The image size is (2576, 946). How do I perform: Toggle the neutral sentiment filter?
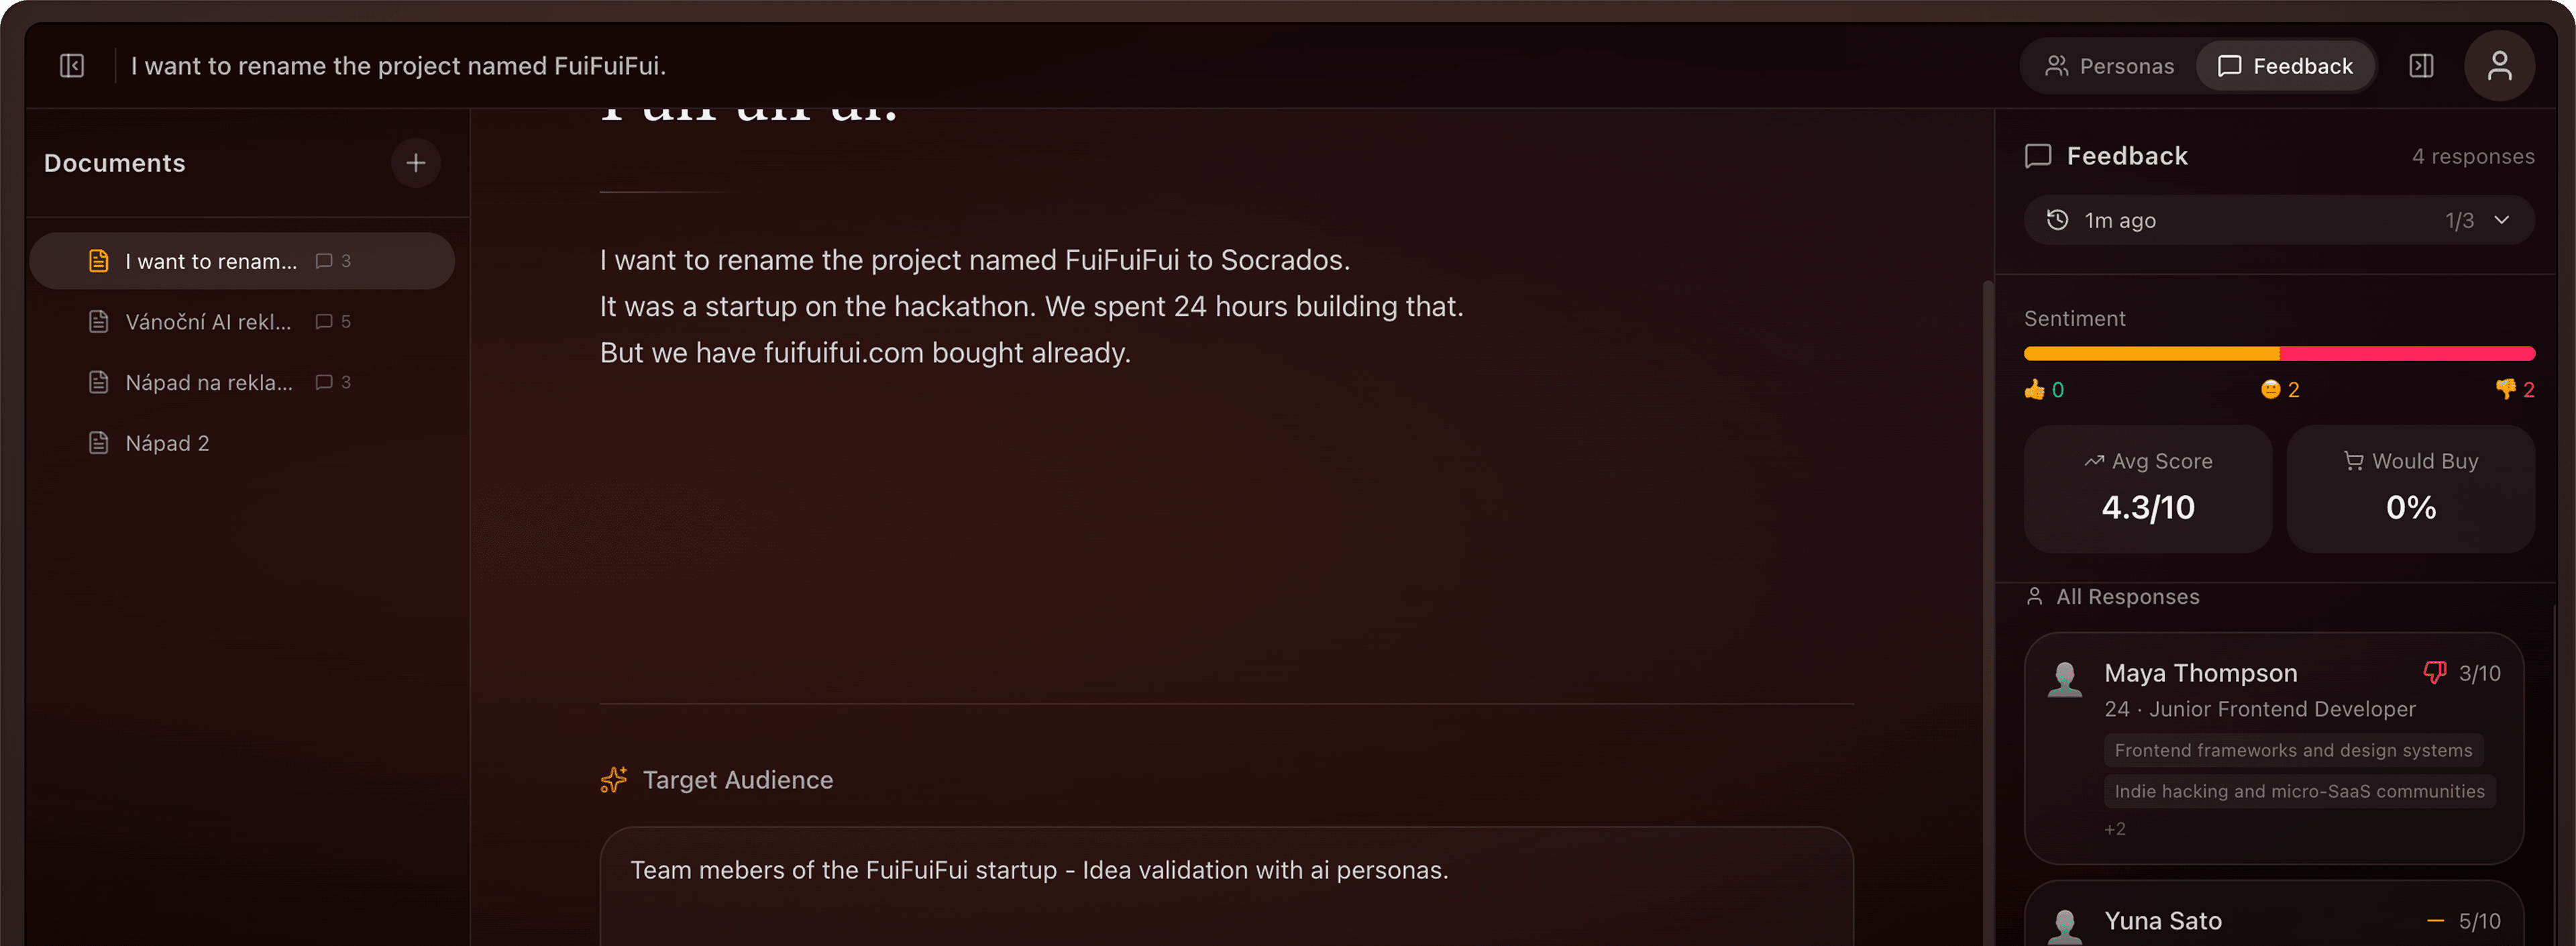[2270, 389]
